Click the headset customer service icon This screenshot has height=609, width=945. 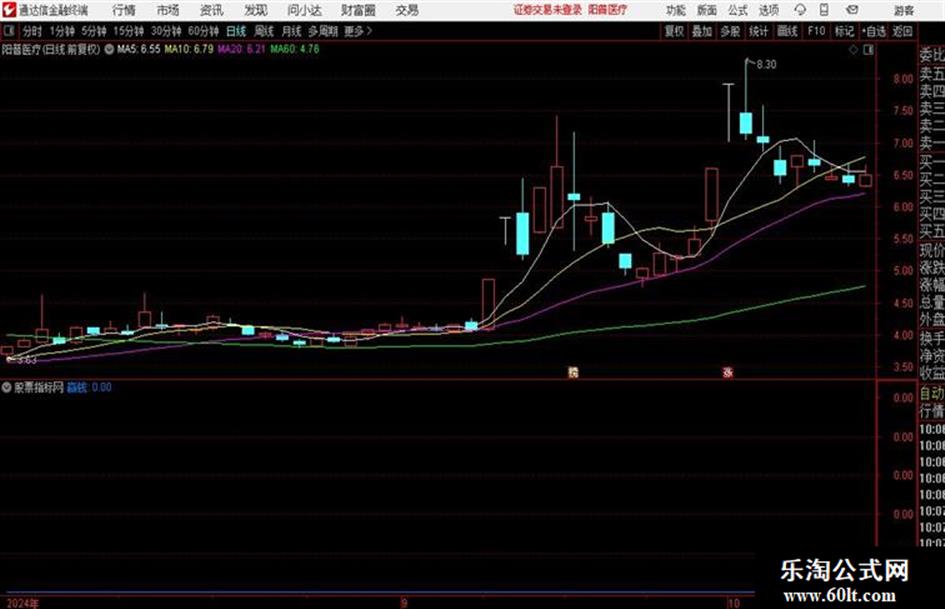800,10
